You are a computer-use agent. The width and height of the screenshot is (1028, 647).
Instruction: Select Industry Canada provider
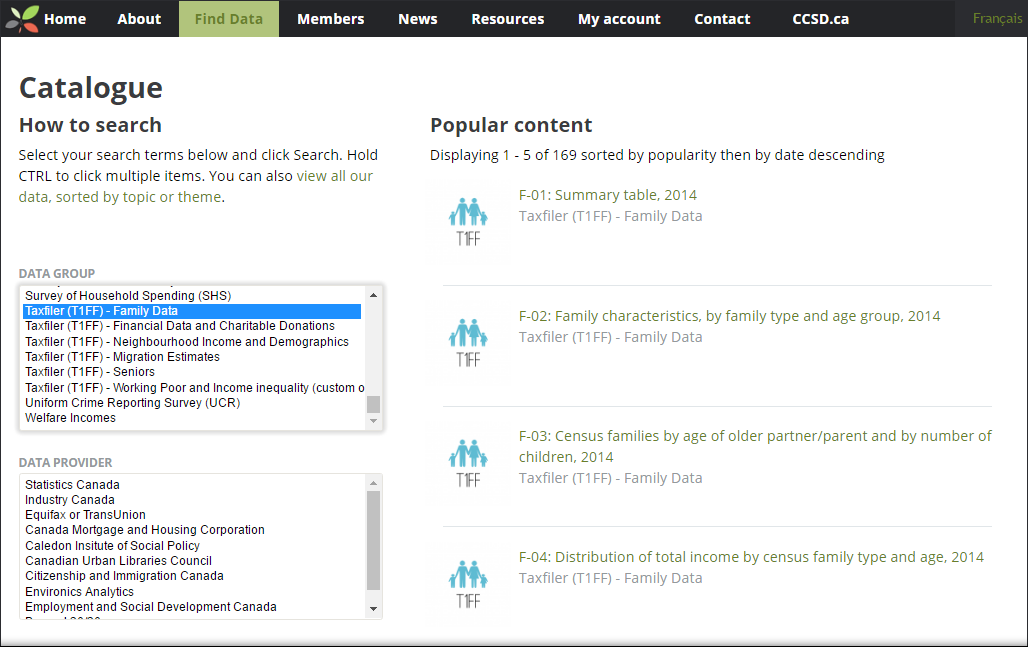(192, 500)
